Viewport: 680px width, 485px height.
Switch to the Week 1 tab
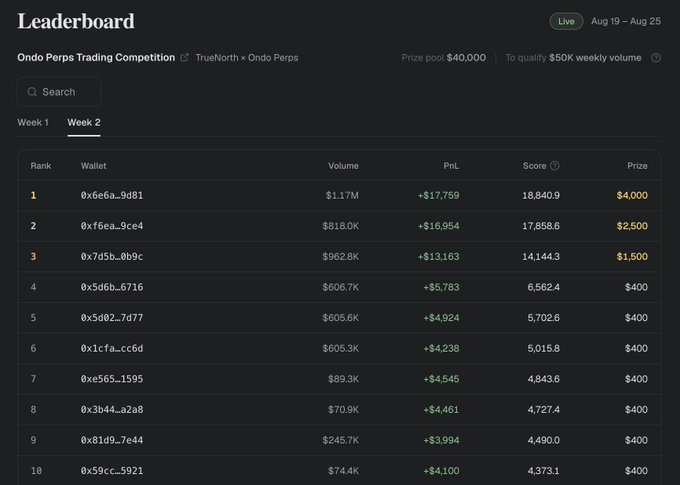pyautogui.click(x=33, y=122)
